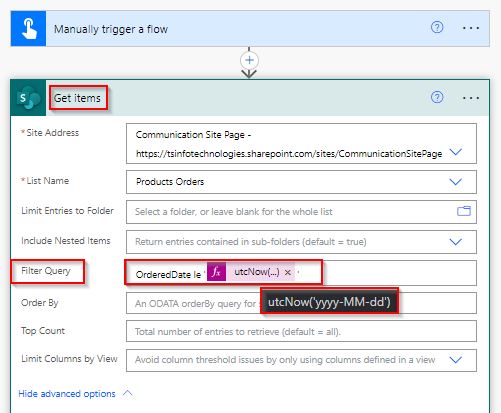Screen dimensions: 501x413
Task: Click the Include Nested Items label
Action: point(66,241)
